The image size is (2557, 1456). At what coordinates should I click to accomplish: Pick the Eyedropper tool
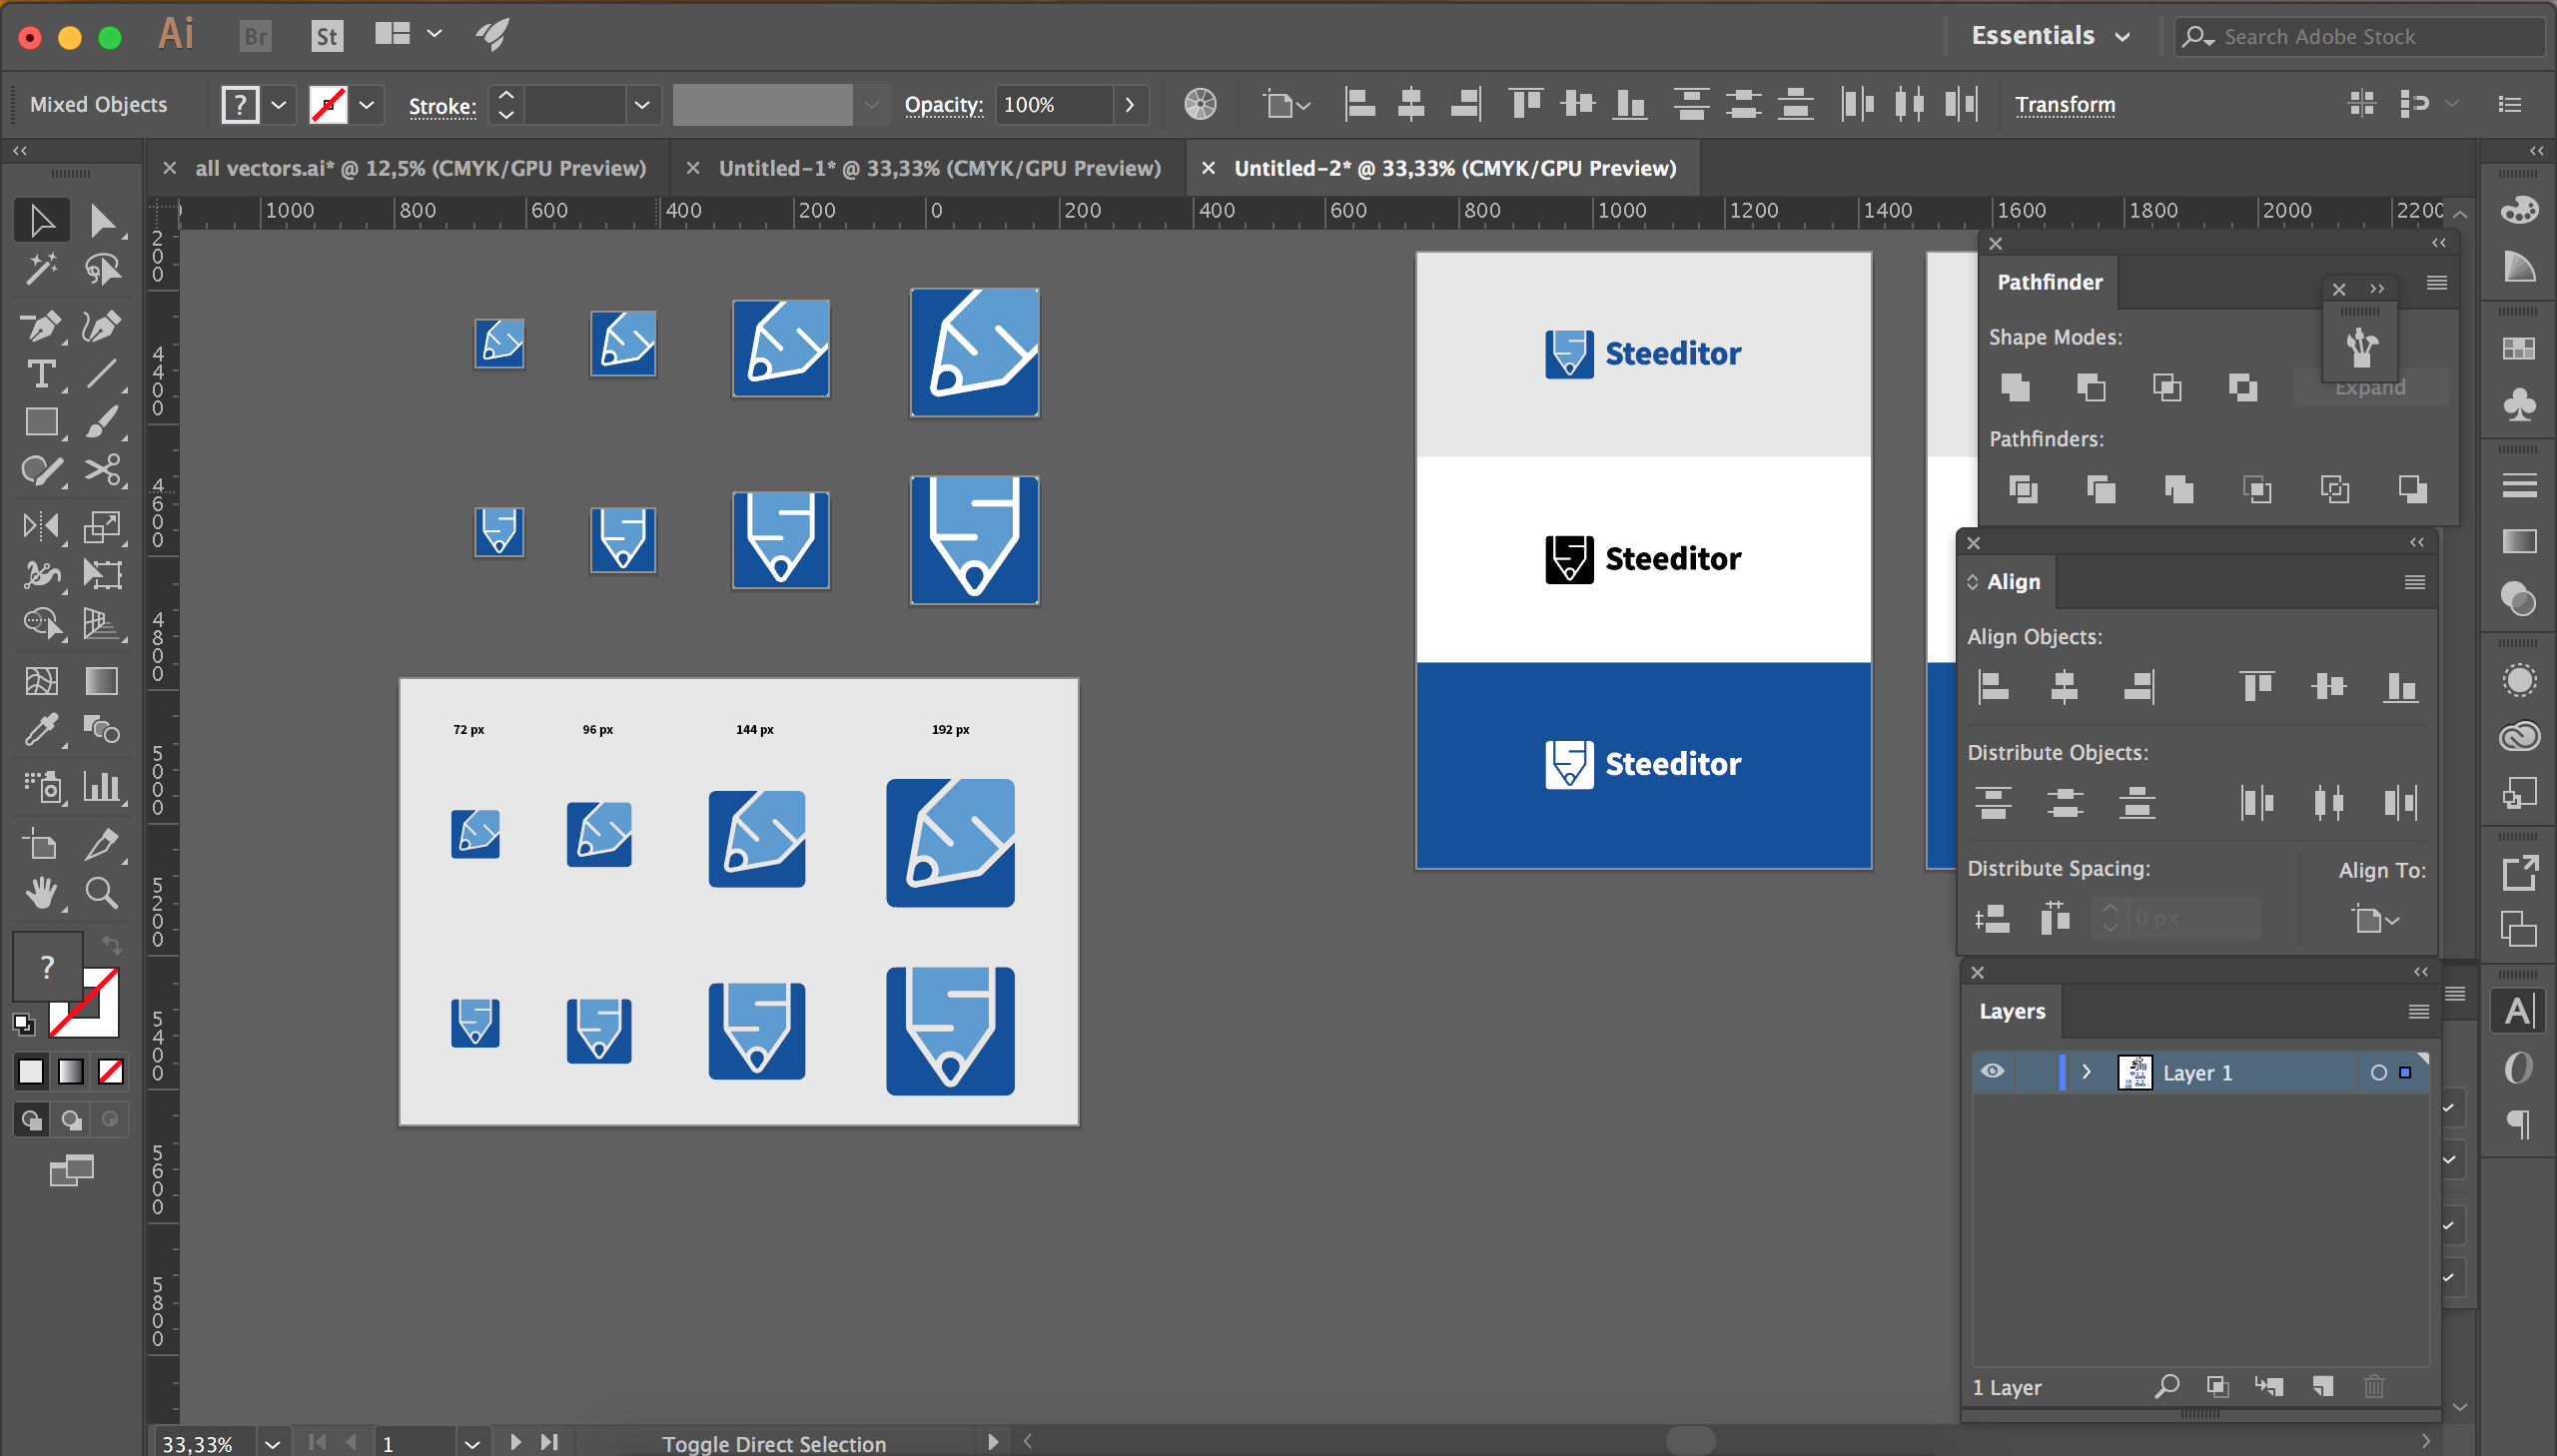coord(40,730)
